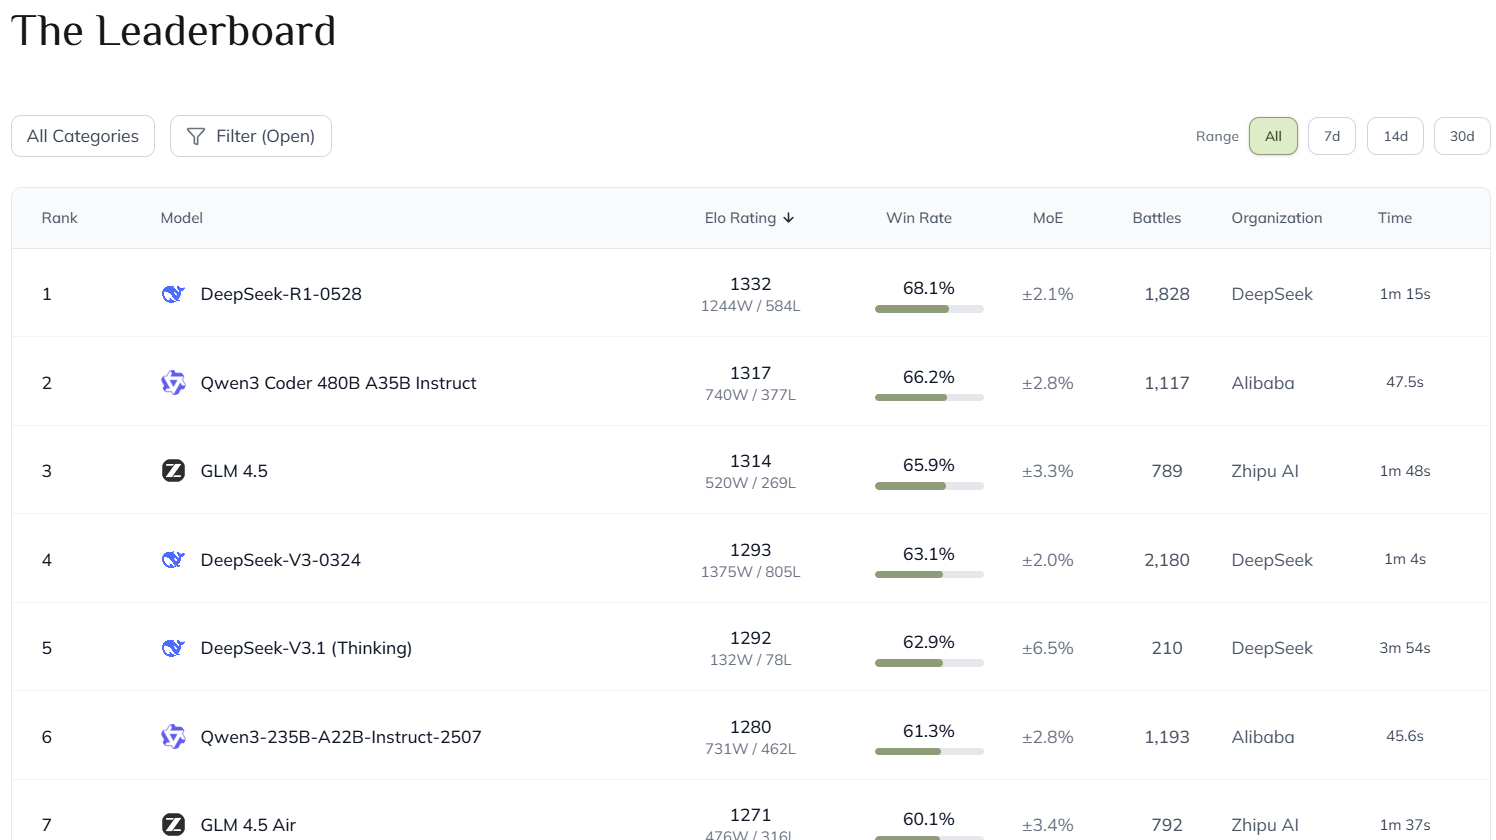This screenshot has height=840, width=1496.
Task: Click the 3m 54s time value
Action: [1405, 648]
